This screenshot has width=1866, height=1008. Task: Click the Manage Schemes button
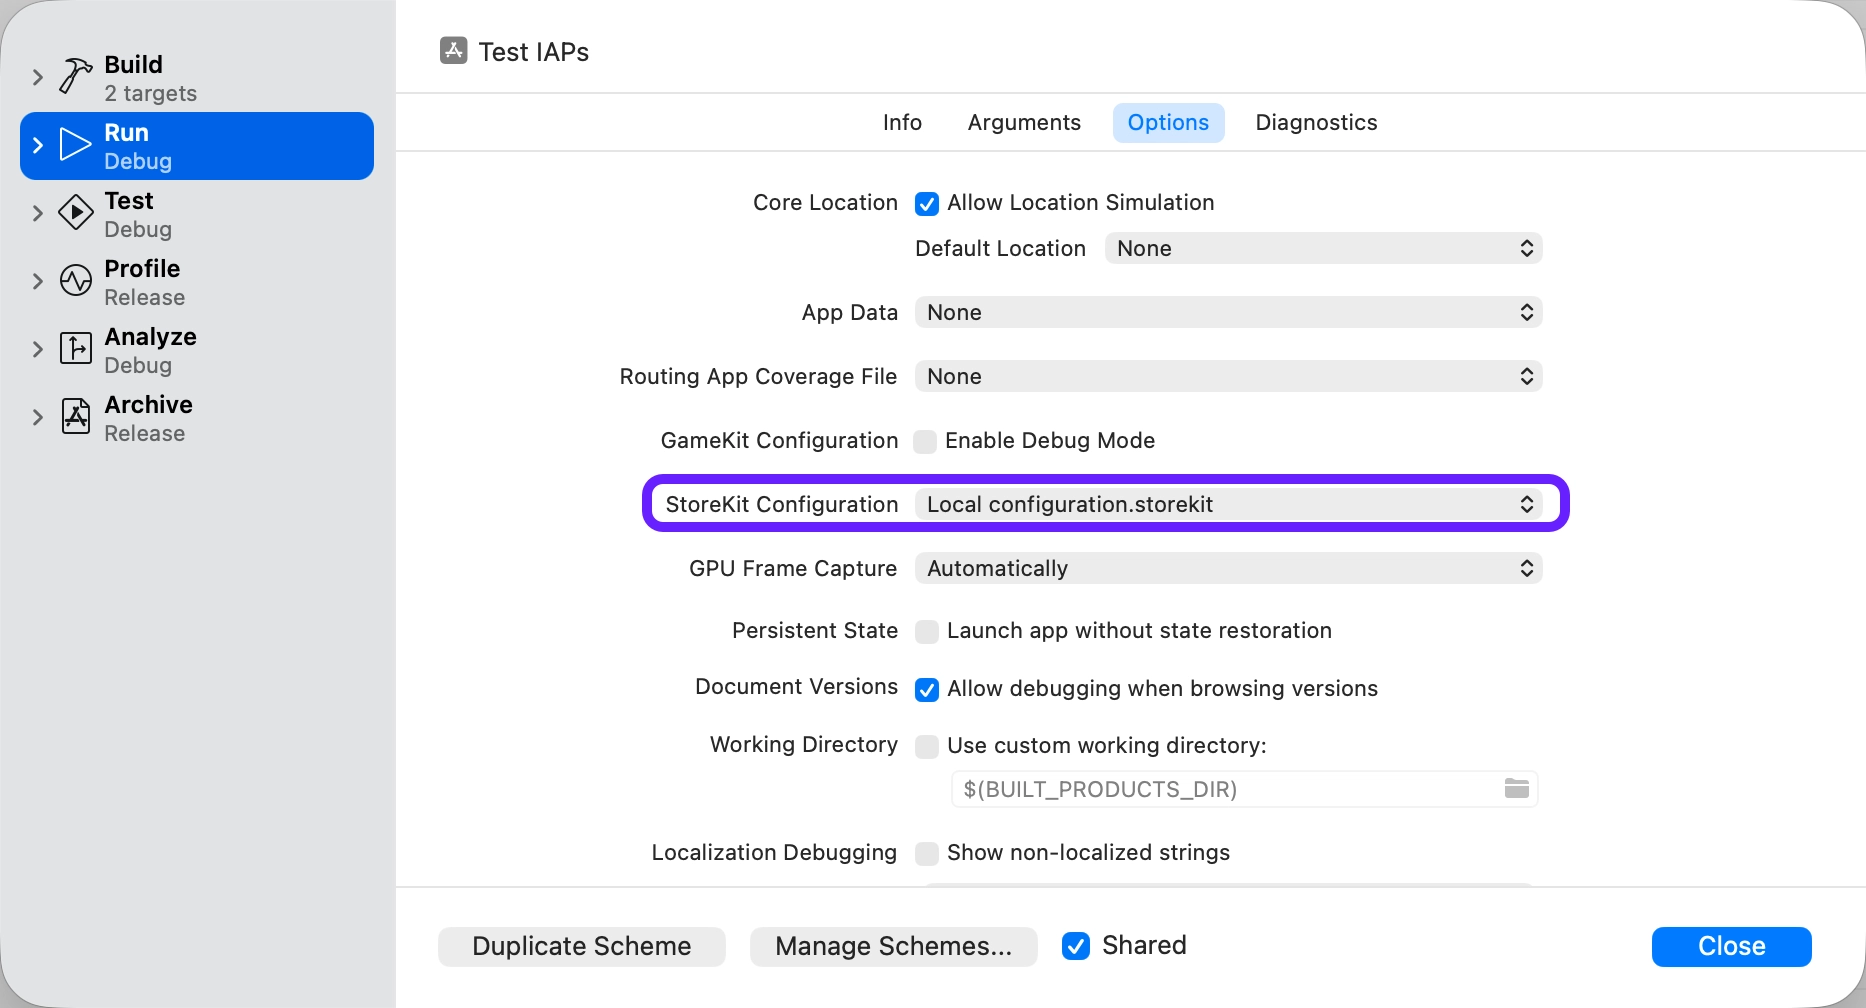(x=893, y=946)
